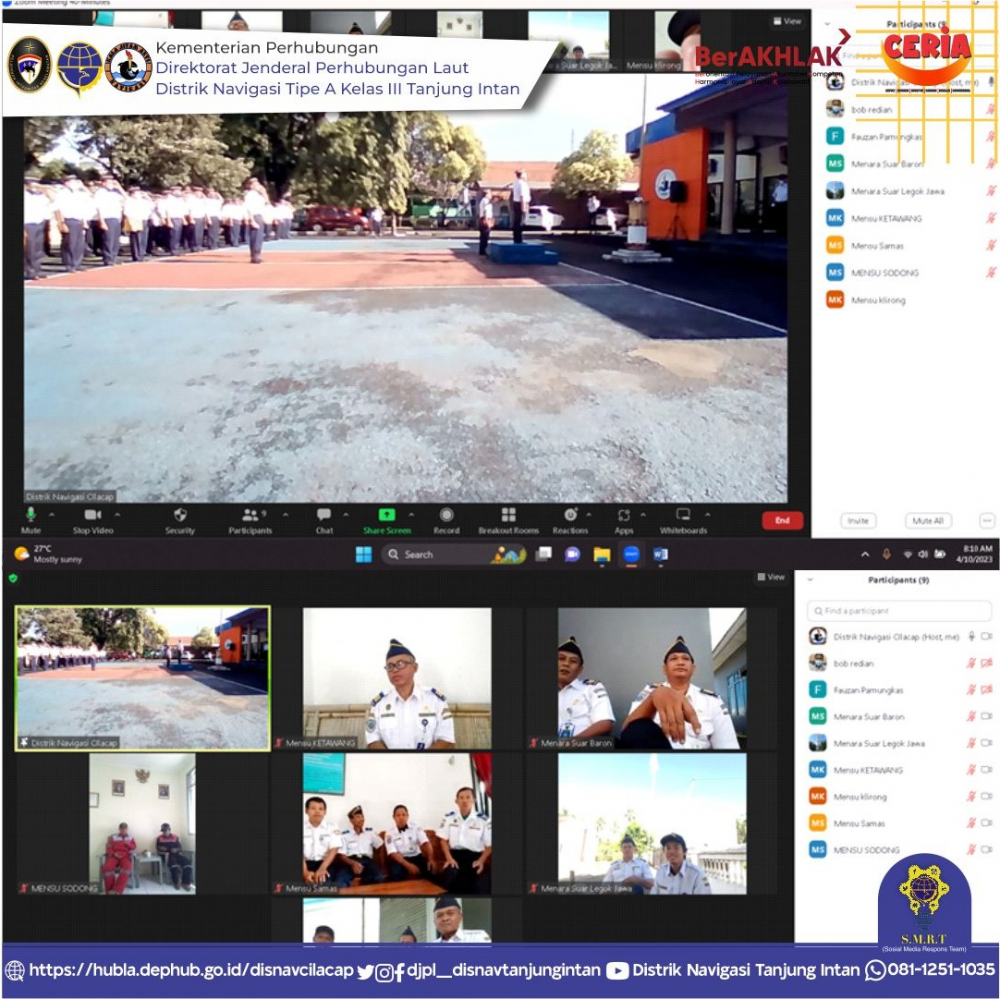The height and width of the screenshot is (999, 1000).
Task: Click the Find a participant search field
Action: [x=899, y=610]
